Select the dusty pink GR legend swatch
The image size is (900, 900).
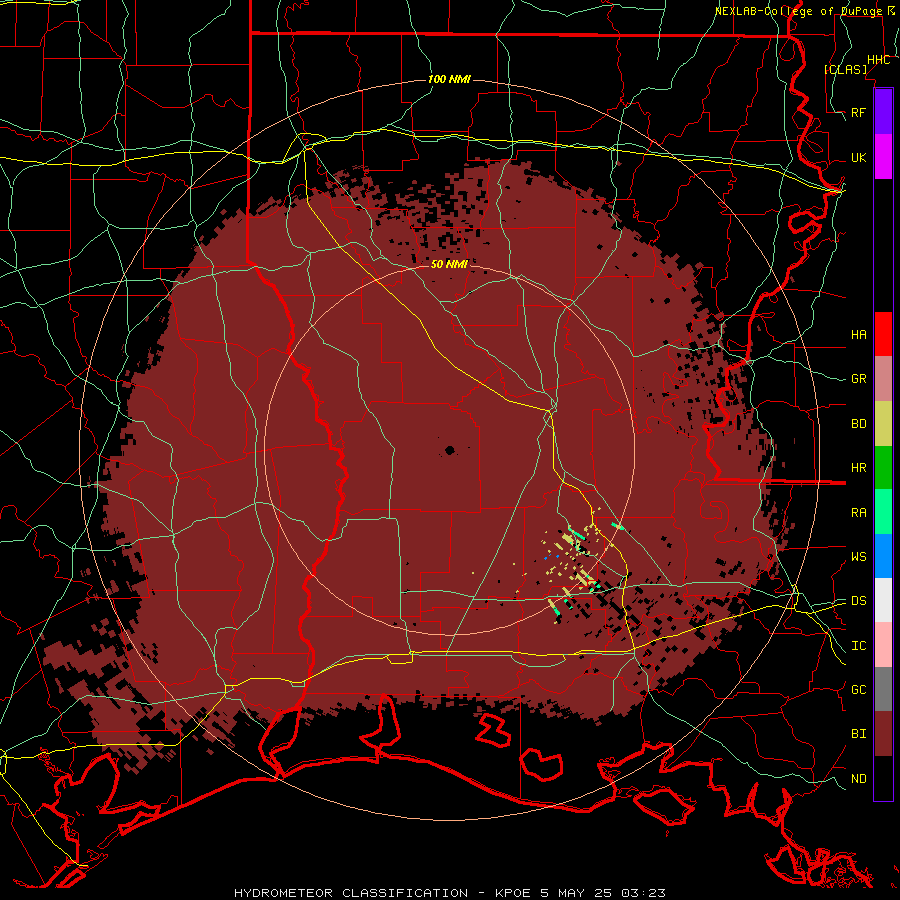[x=883, y=379]
